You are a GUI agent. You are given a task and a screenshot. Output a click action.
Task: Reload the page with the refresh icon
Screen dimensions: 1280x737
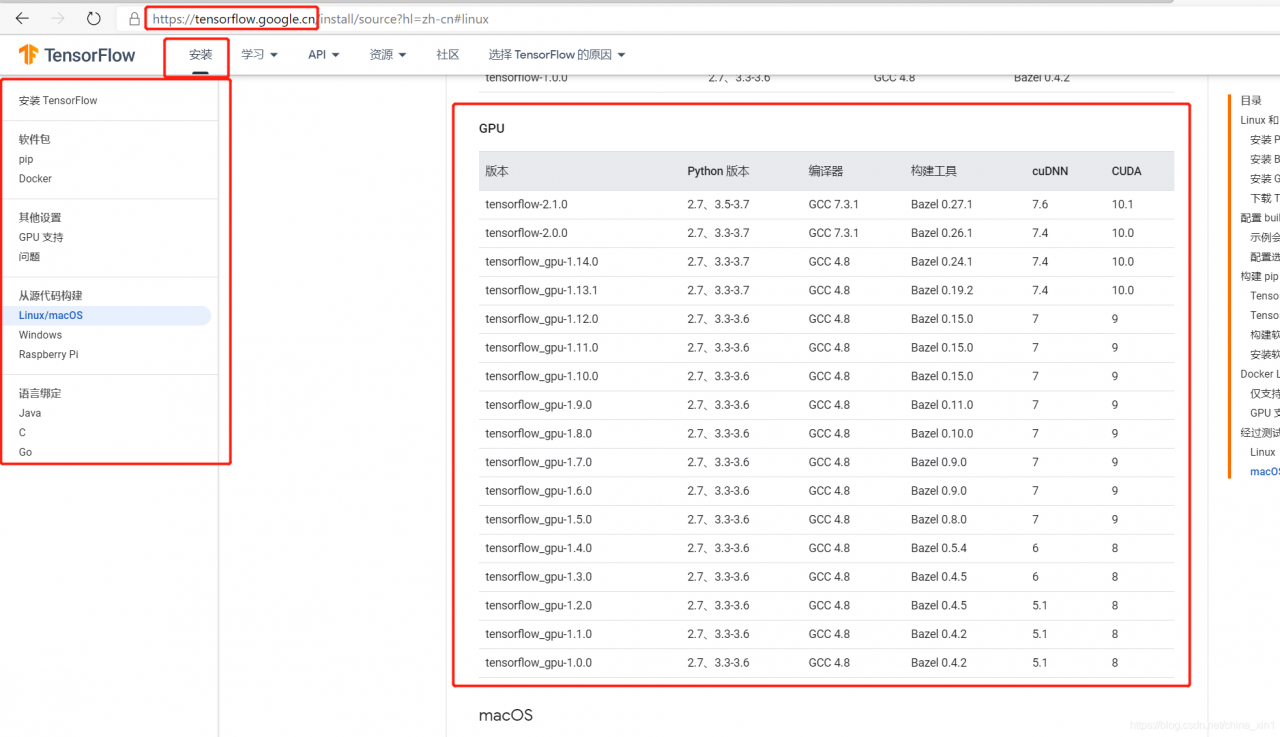click(94, 18)
